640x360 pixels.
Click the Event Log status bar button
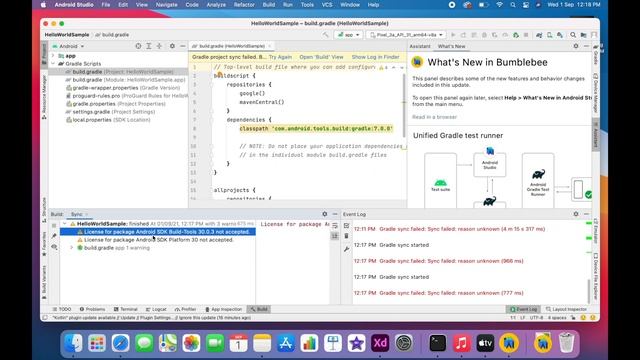point(524,309)
